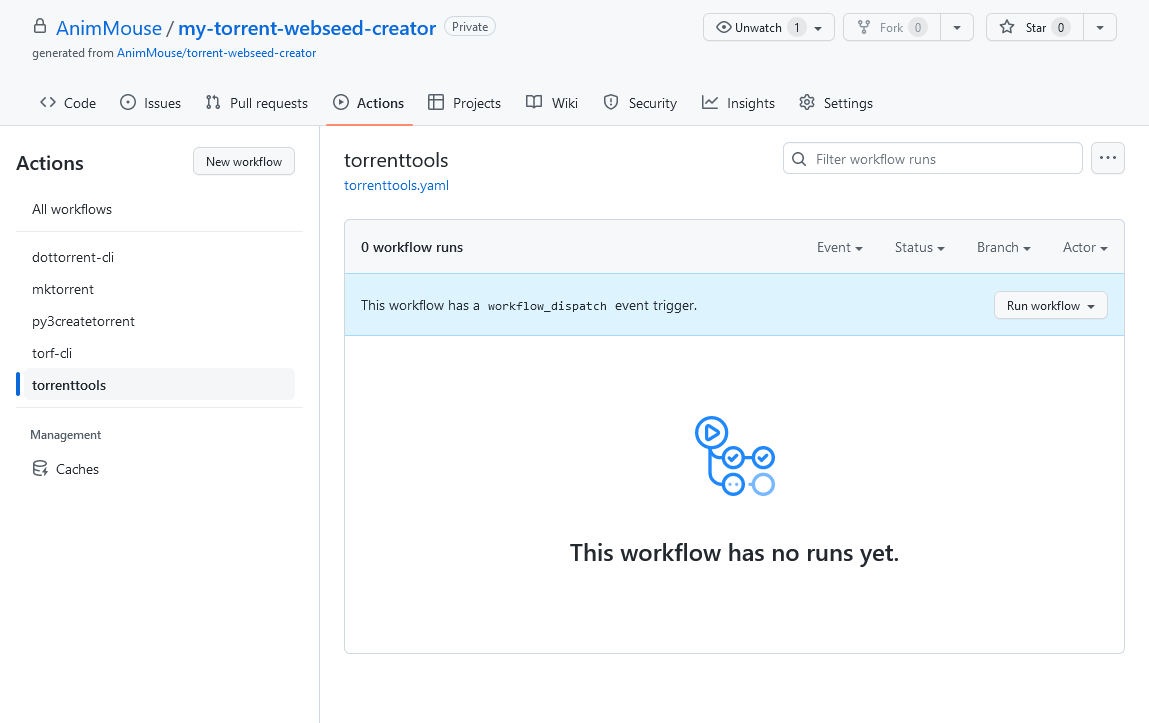The image size is (1149, 723).
Task: Click the New workflow button
Action: (x=244, y=161)
